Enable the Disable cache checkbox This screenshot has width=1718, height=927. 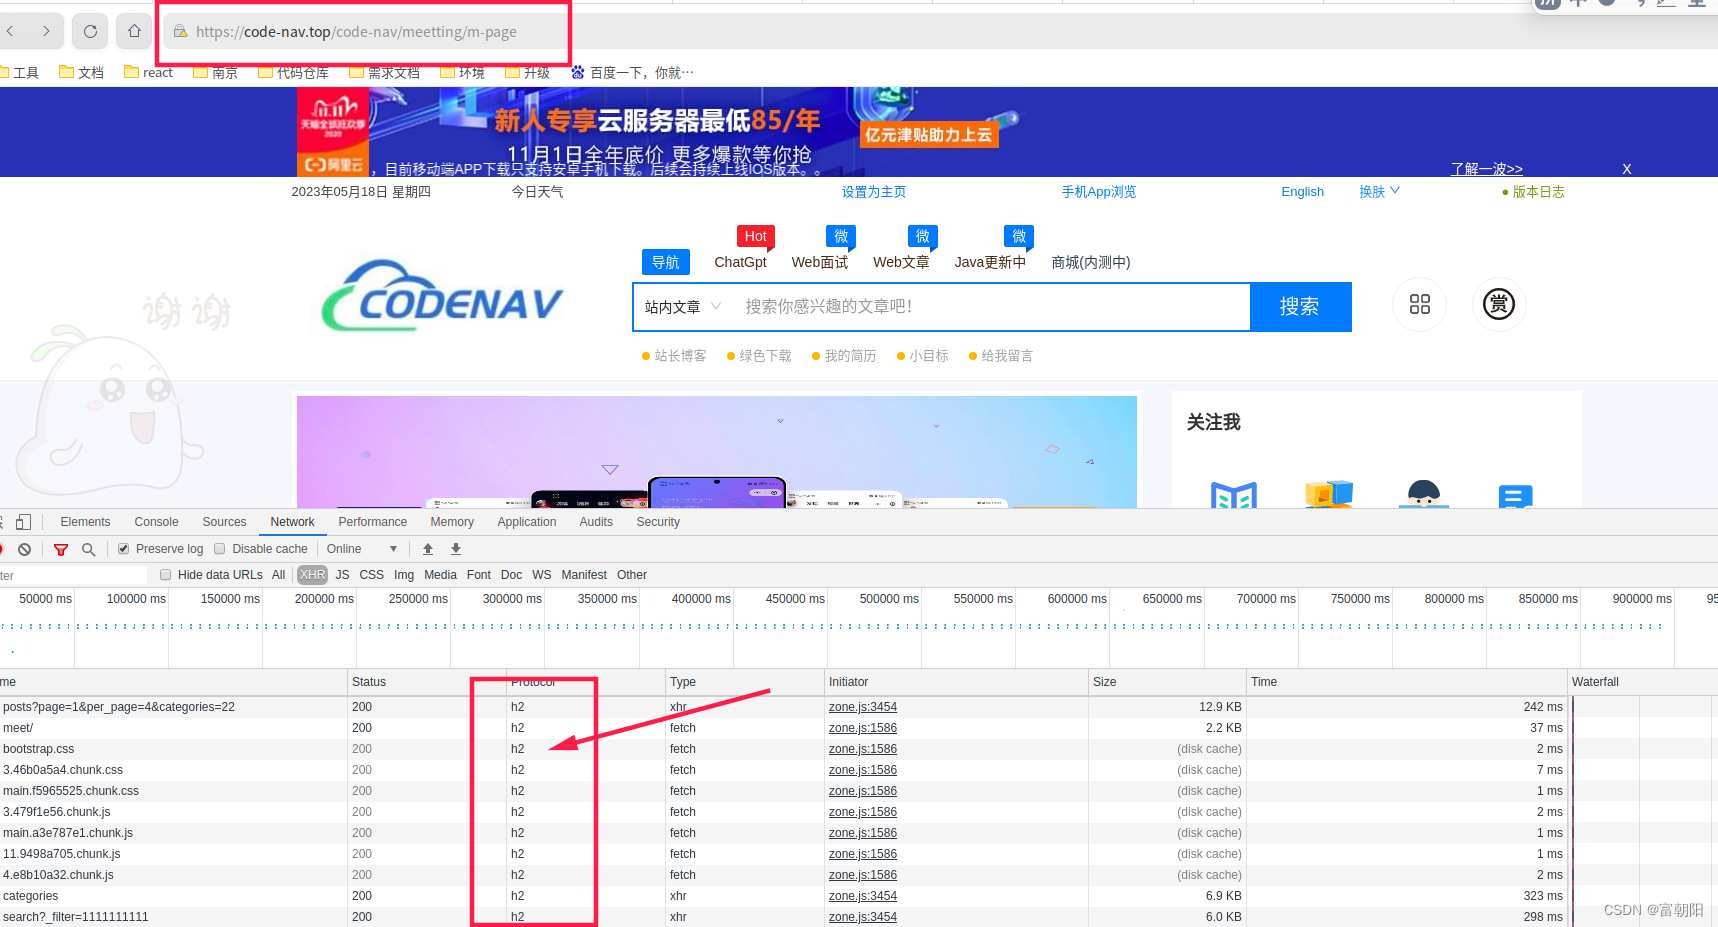tap(220, 549)
